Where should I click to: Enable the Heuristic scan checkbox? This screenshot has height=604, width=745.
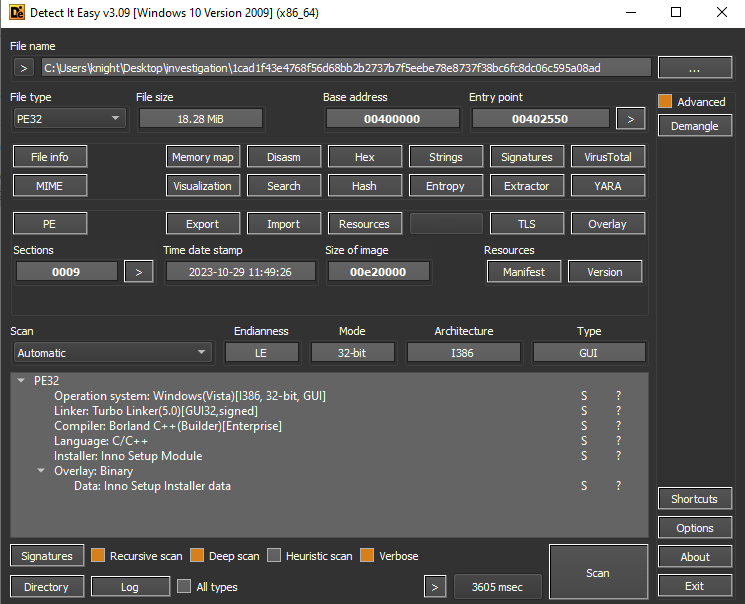274,556
